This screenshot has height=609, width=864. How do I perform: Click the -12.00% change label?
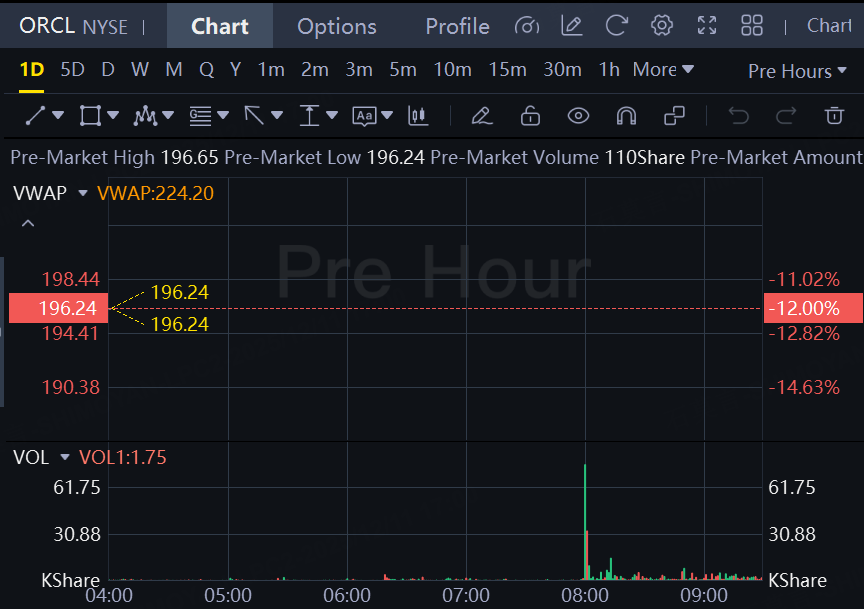pos(813,308)
